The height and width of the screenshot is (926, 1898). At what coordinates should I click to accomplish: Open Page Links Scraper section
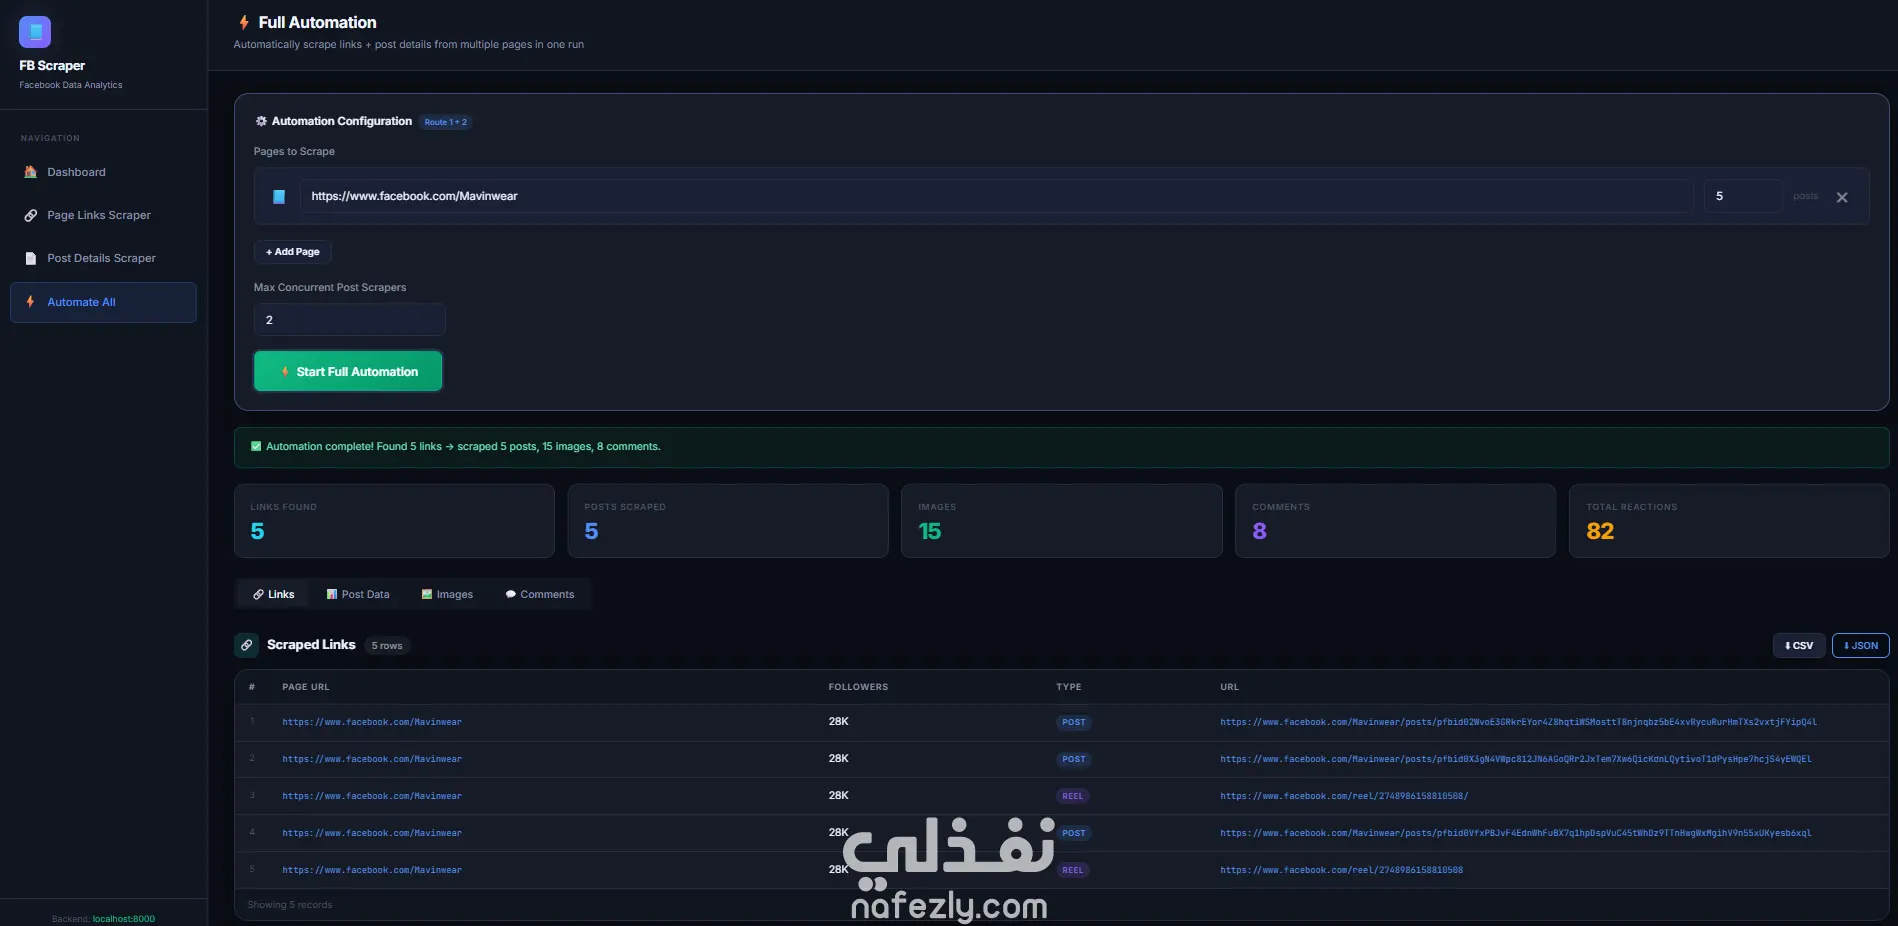coord(103,215)
